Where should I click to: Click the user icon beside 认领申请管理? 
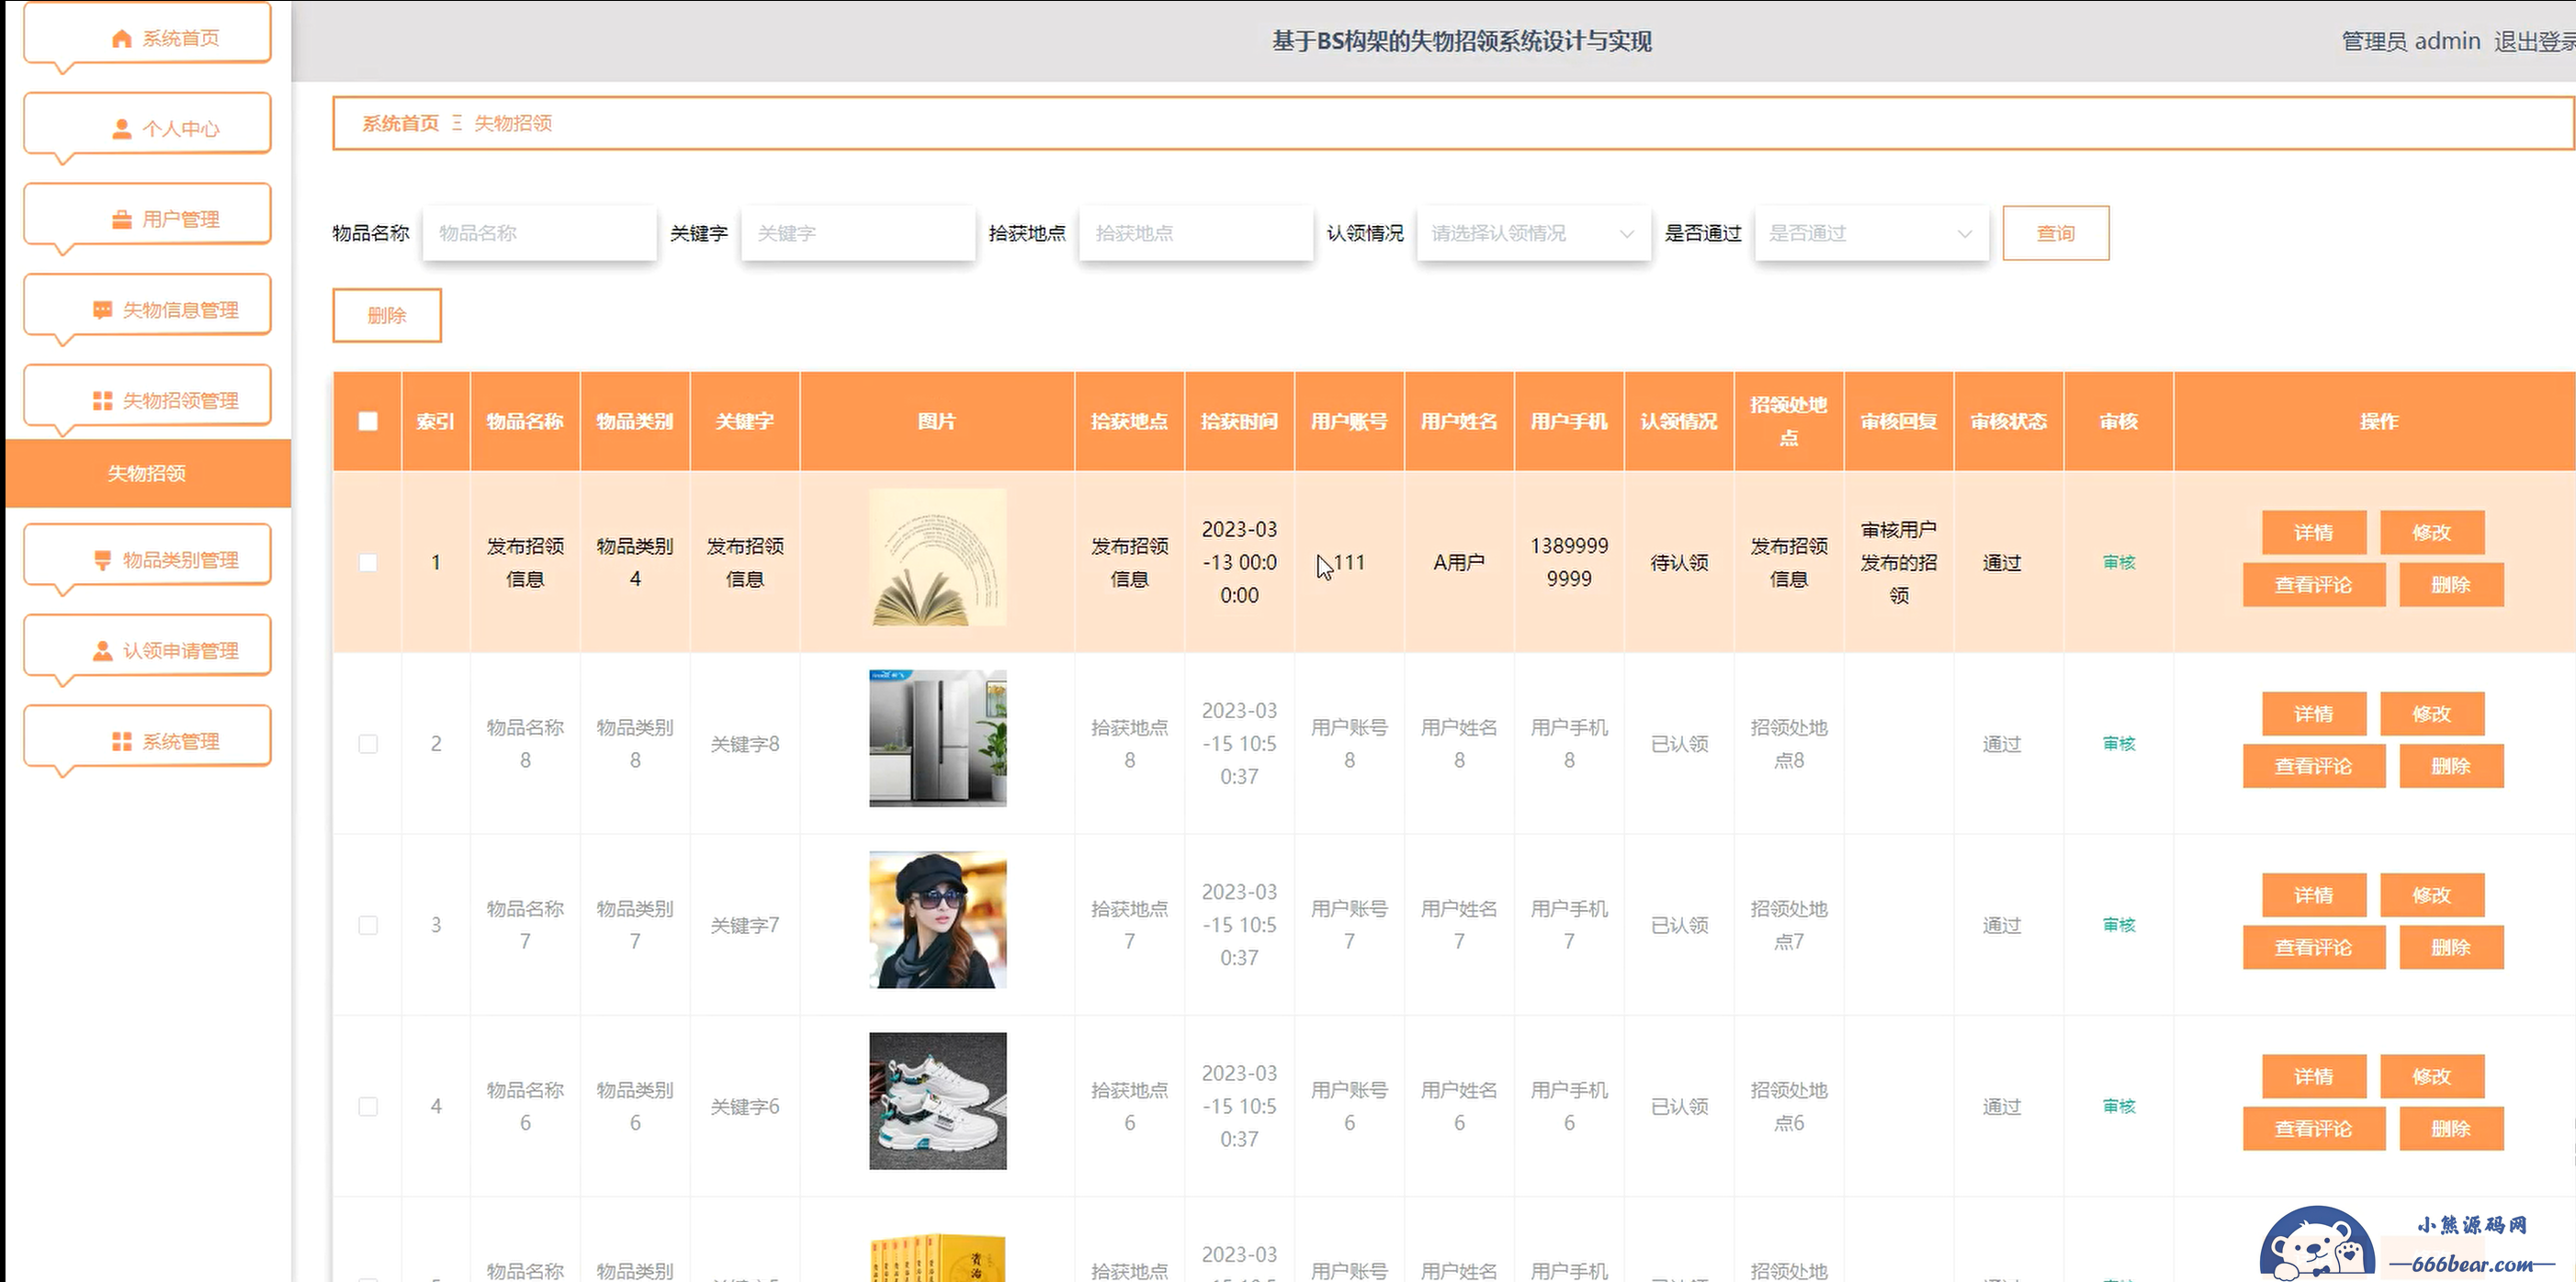tap(102, 651)
